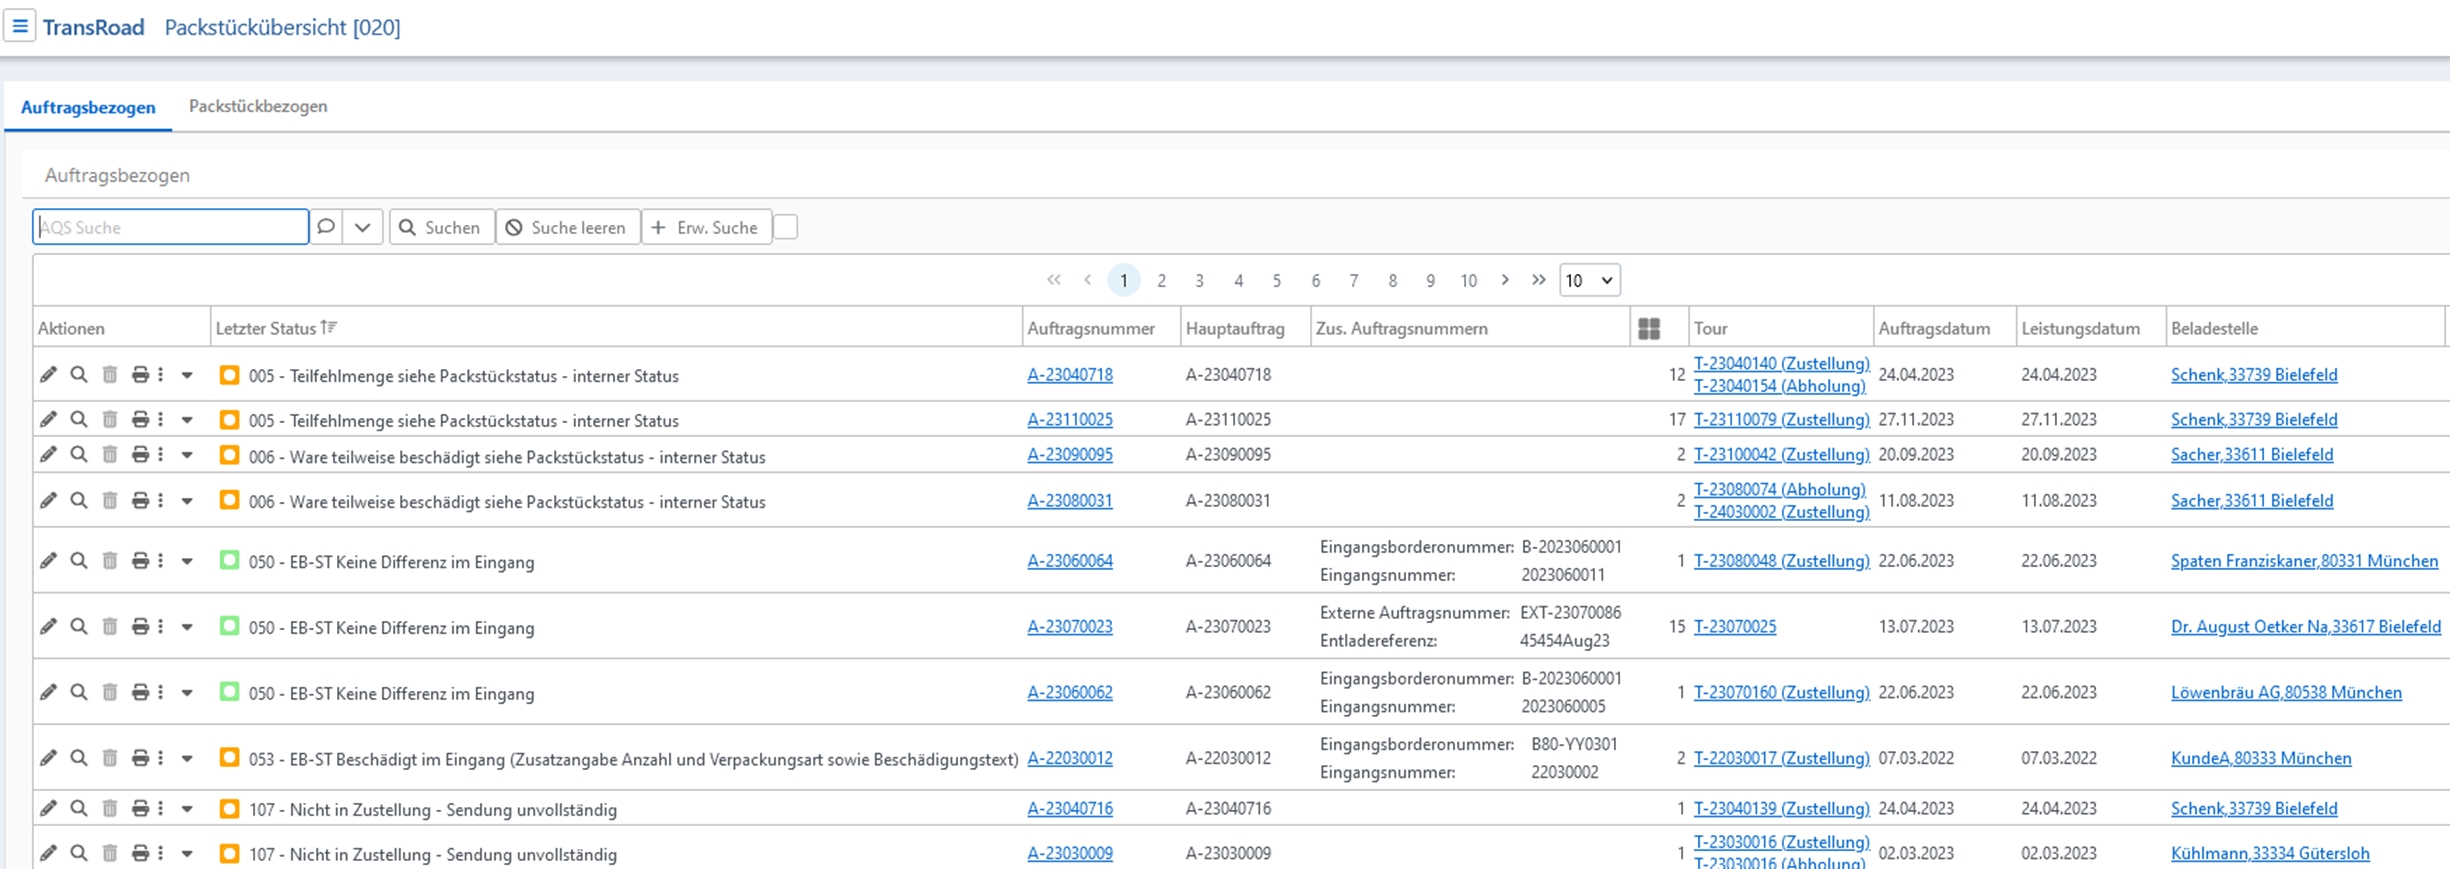Click magnifier icon for order A-23110025
2450x869 pixels.
point(79,420)
